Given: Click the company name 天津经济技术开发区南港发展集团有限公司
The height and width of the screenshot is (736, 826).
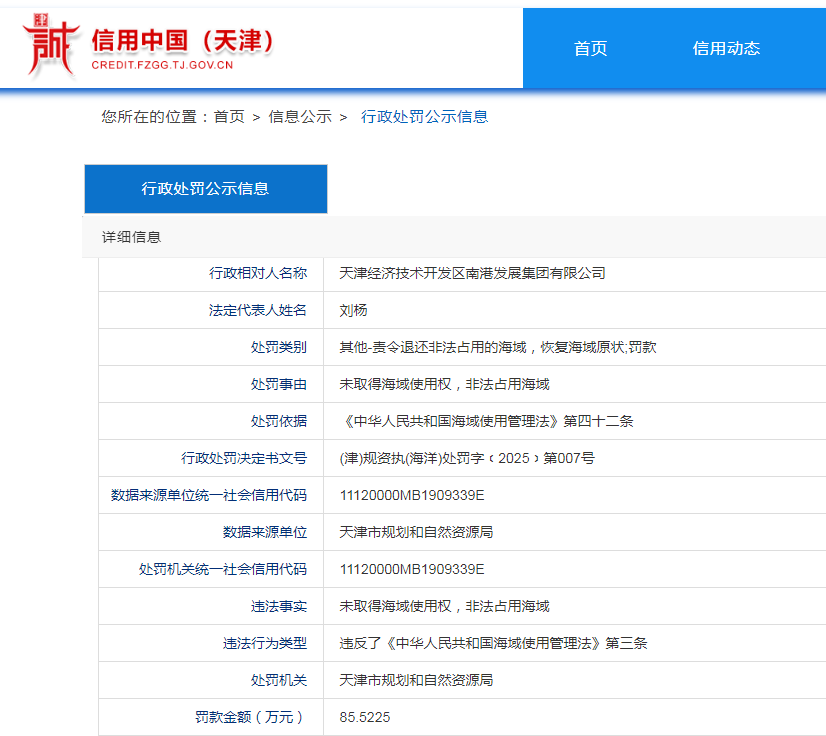Looking at the screenshot, I should coord(472,273).
